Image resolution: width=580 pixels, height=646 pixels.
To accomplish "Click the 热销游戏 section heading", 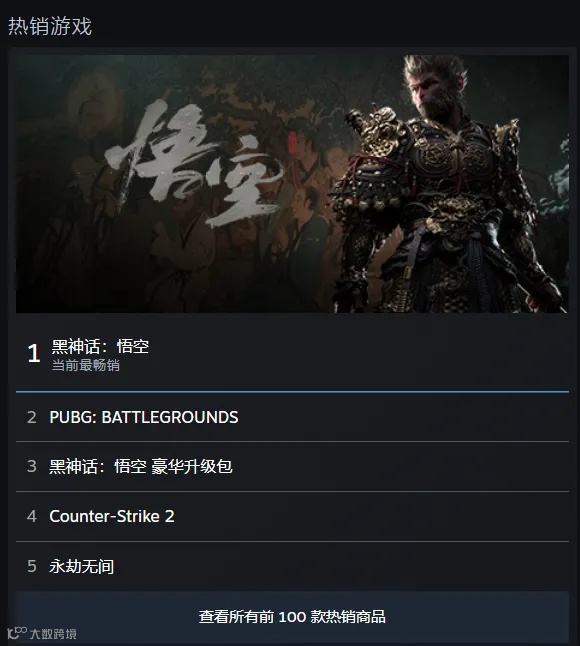I will click(x=50, y=26).
